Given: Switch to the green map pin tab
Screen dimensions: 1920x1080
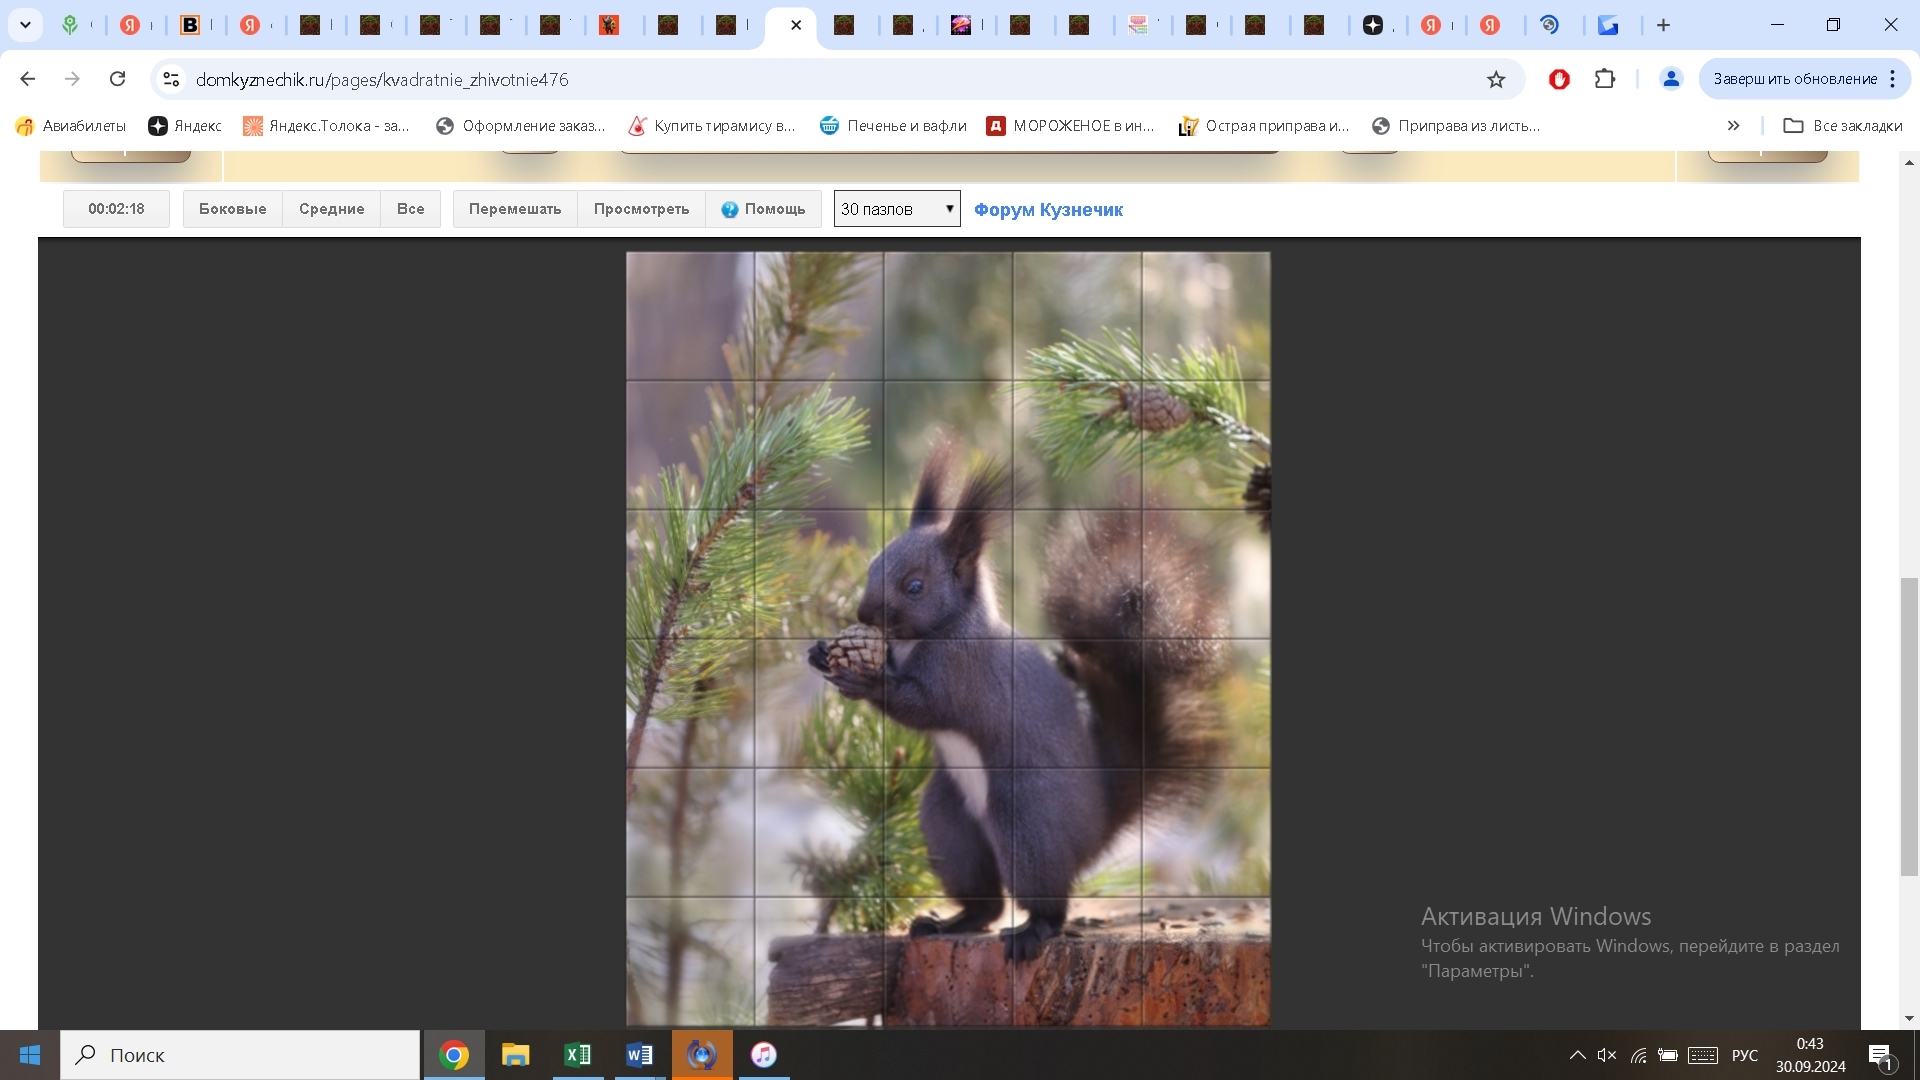Looking at the screenshot, I should coord(70,25).
